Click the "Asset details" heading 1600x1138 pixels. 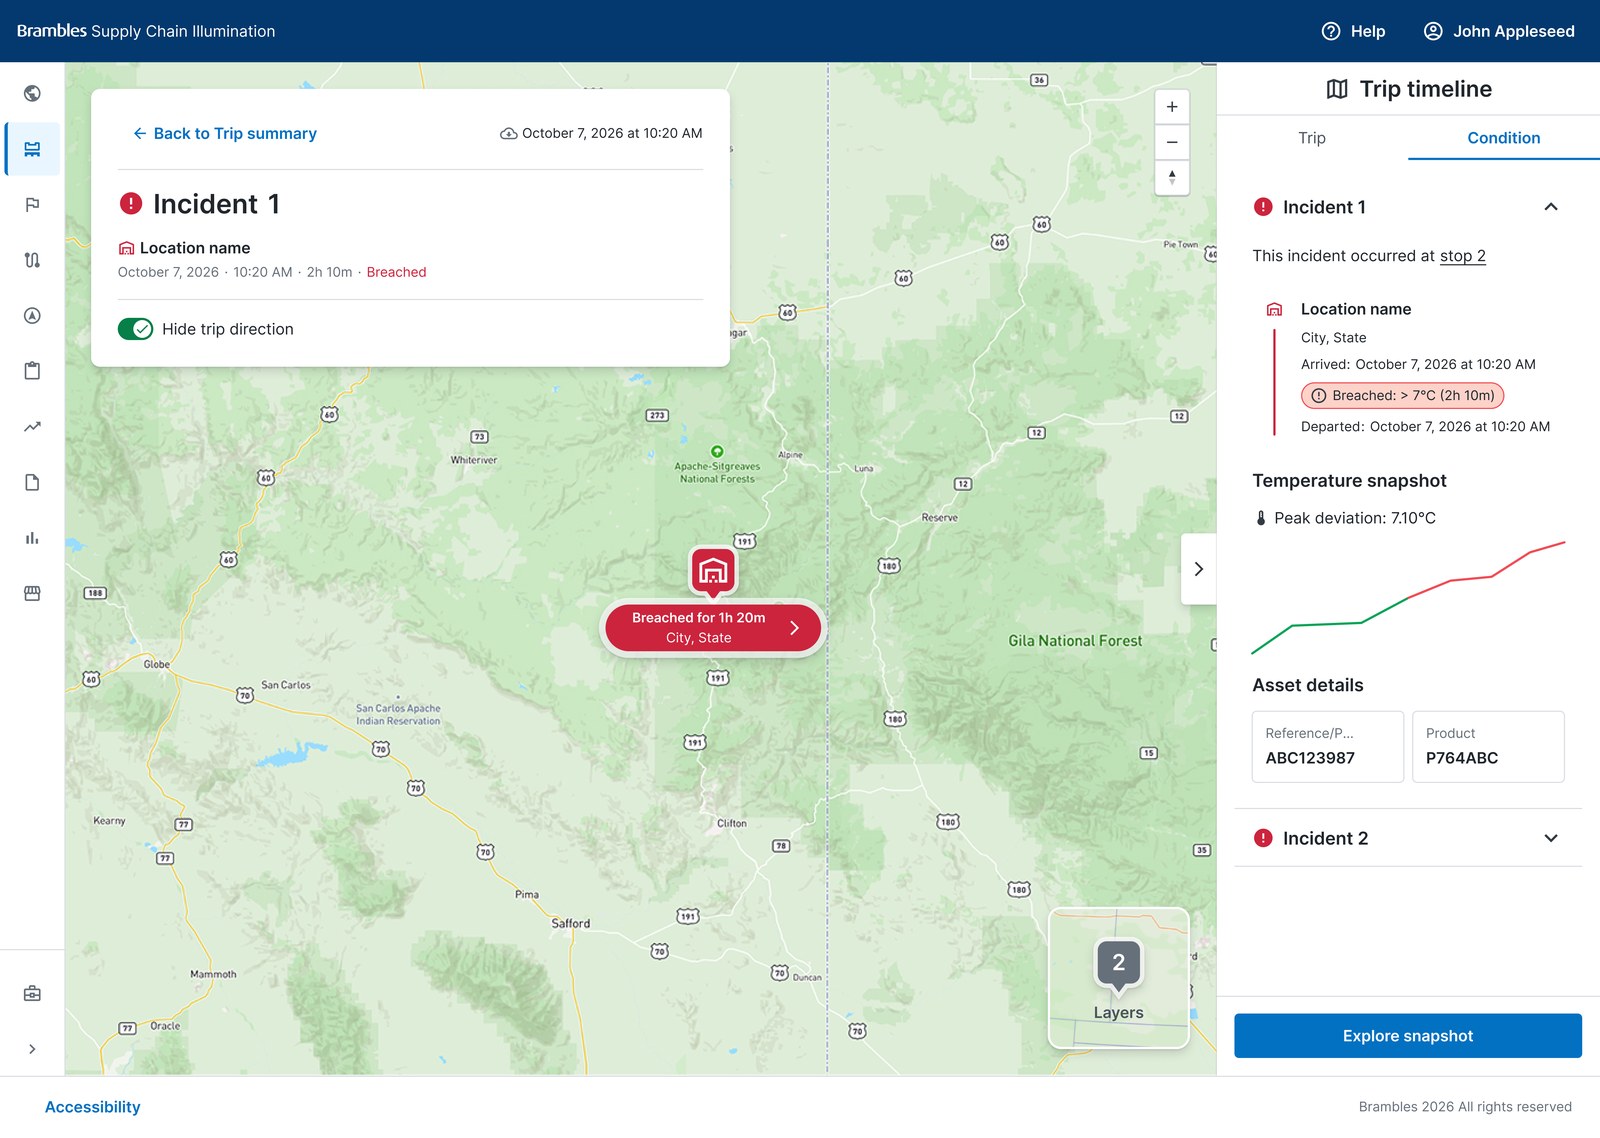(1308, 685)
